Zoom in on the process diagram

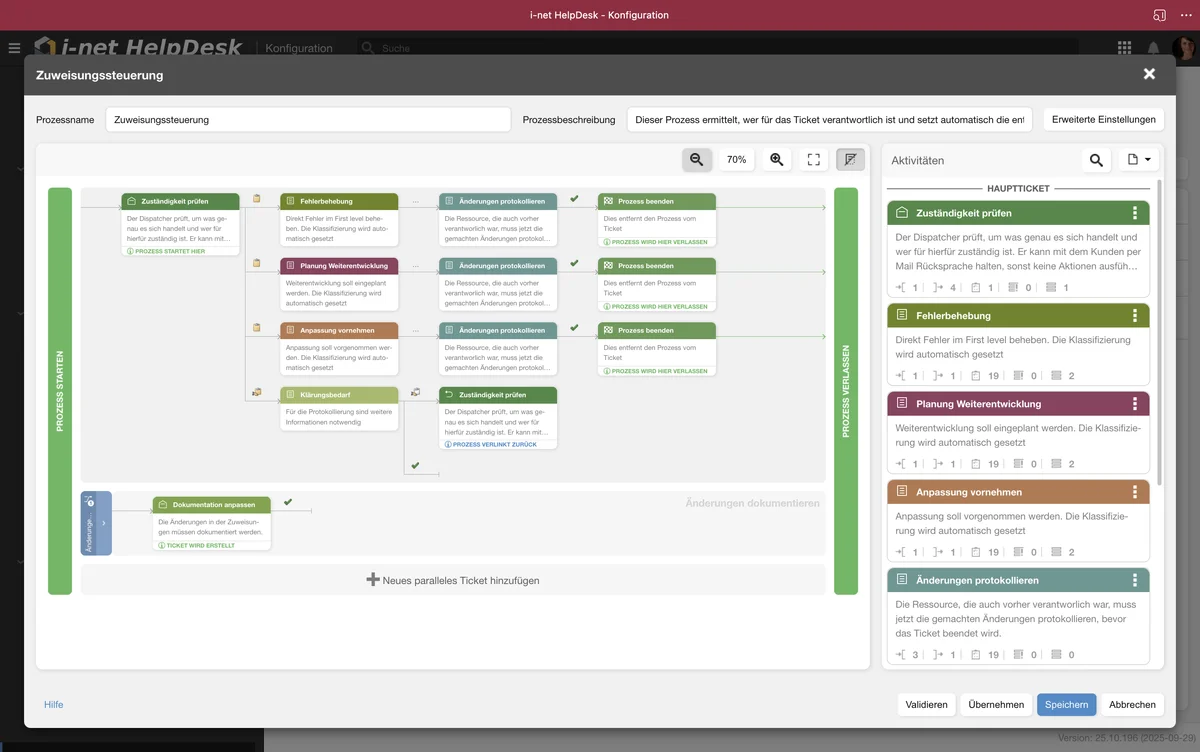776,160
